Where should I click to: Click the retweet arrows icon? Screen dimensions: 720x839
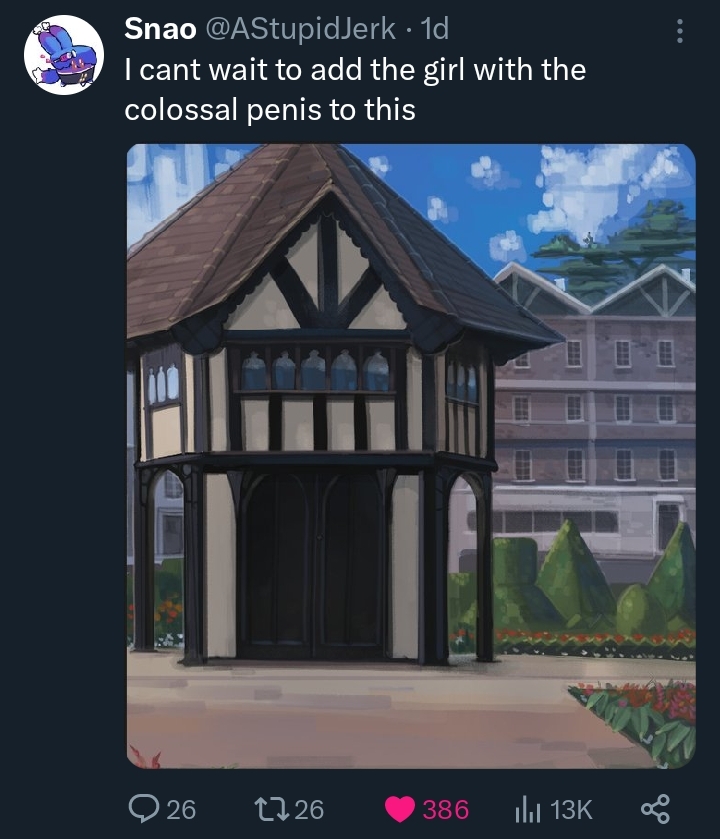coord(271,809)
